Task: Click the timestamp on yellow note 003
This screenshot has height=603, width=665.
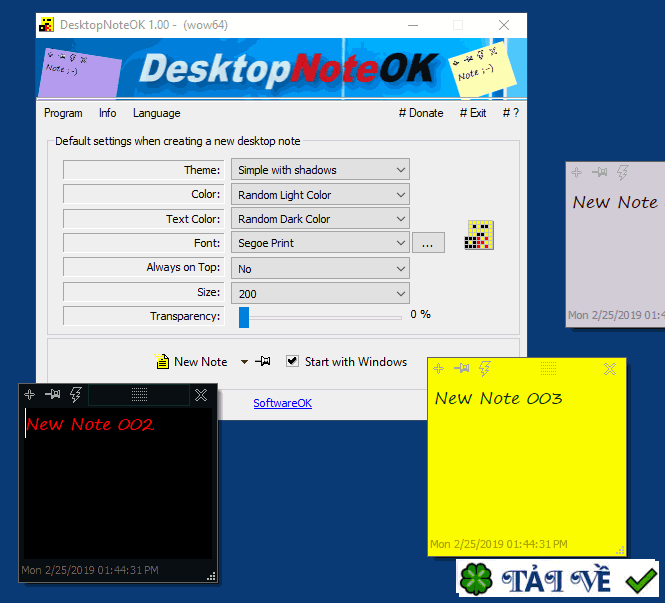Action: 499,544
